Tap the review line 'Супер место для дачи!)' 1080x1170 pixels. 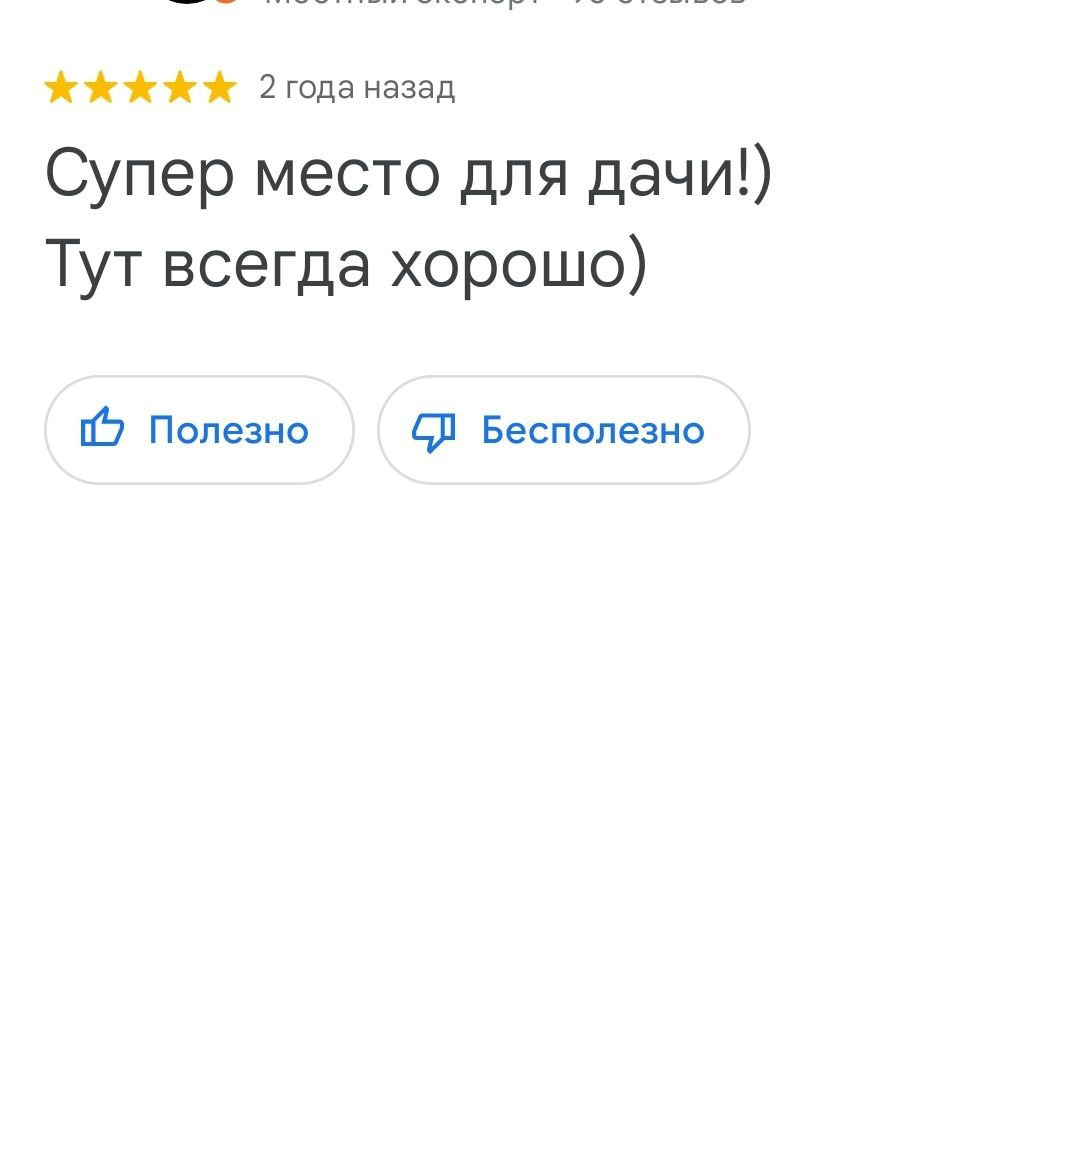[x=408, y=174]
